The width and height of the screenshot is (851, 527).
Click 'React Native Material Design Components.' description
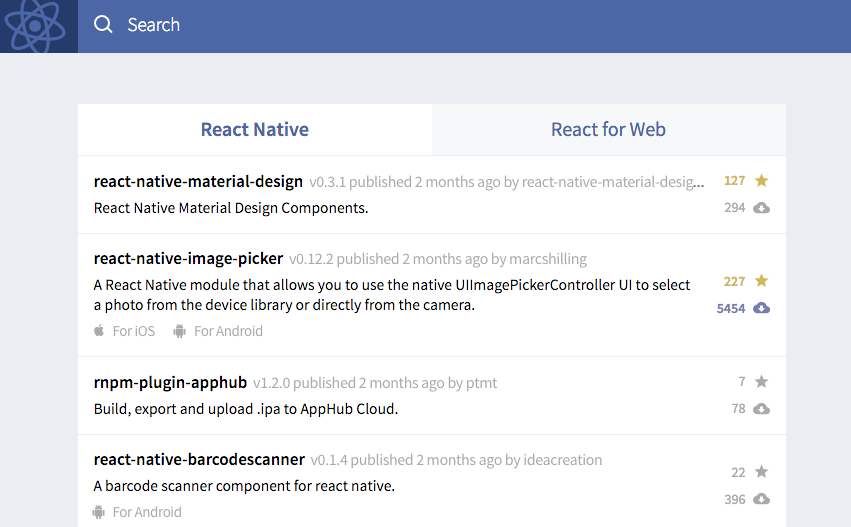[x=231, y=208]
